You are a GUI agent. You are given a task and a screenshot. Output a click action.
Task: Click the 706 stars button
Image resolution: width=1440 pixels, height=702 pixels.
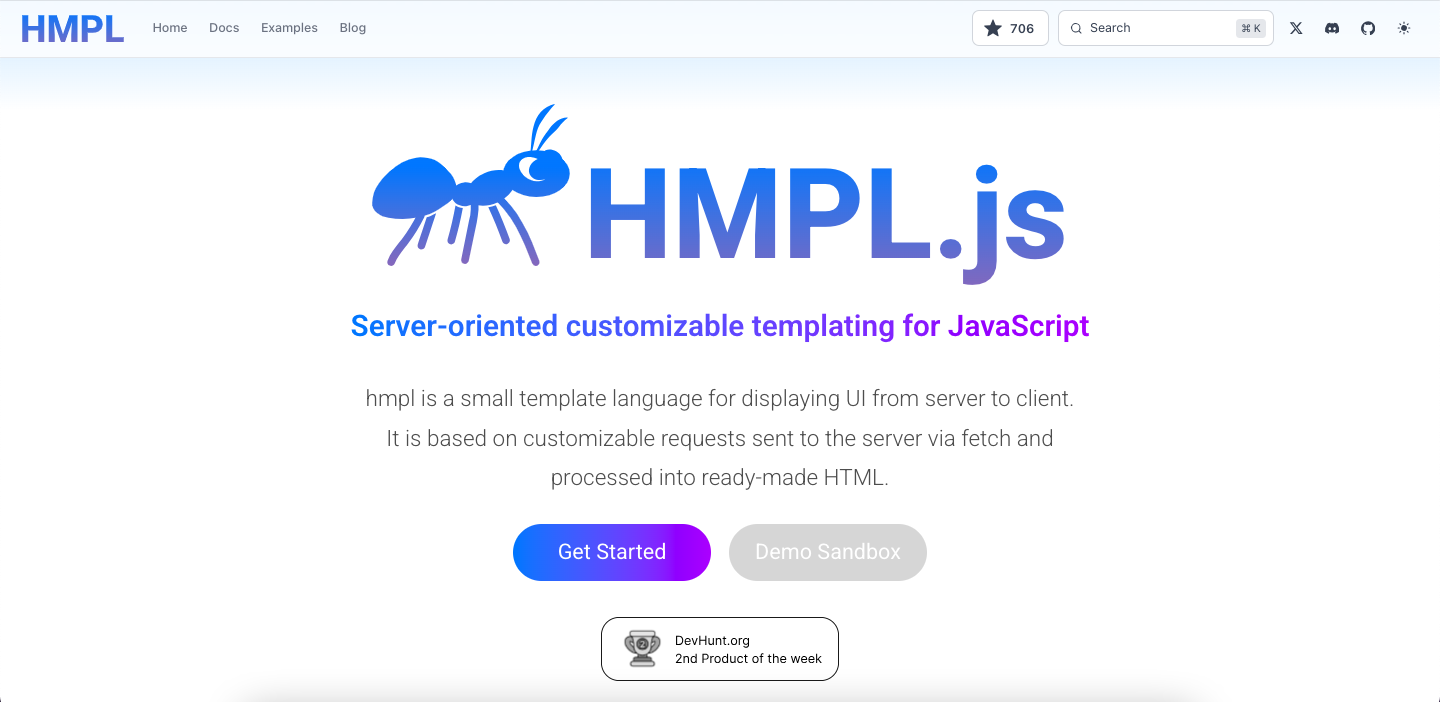(1010, 28)
